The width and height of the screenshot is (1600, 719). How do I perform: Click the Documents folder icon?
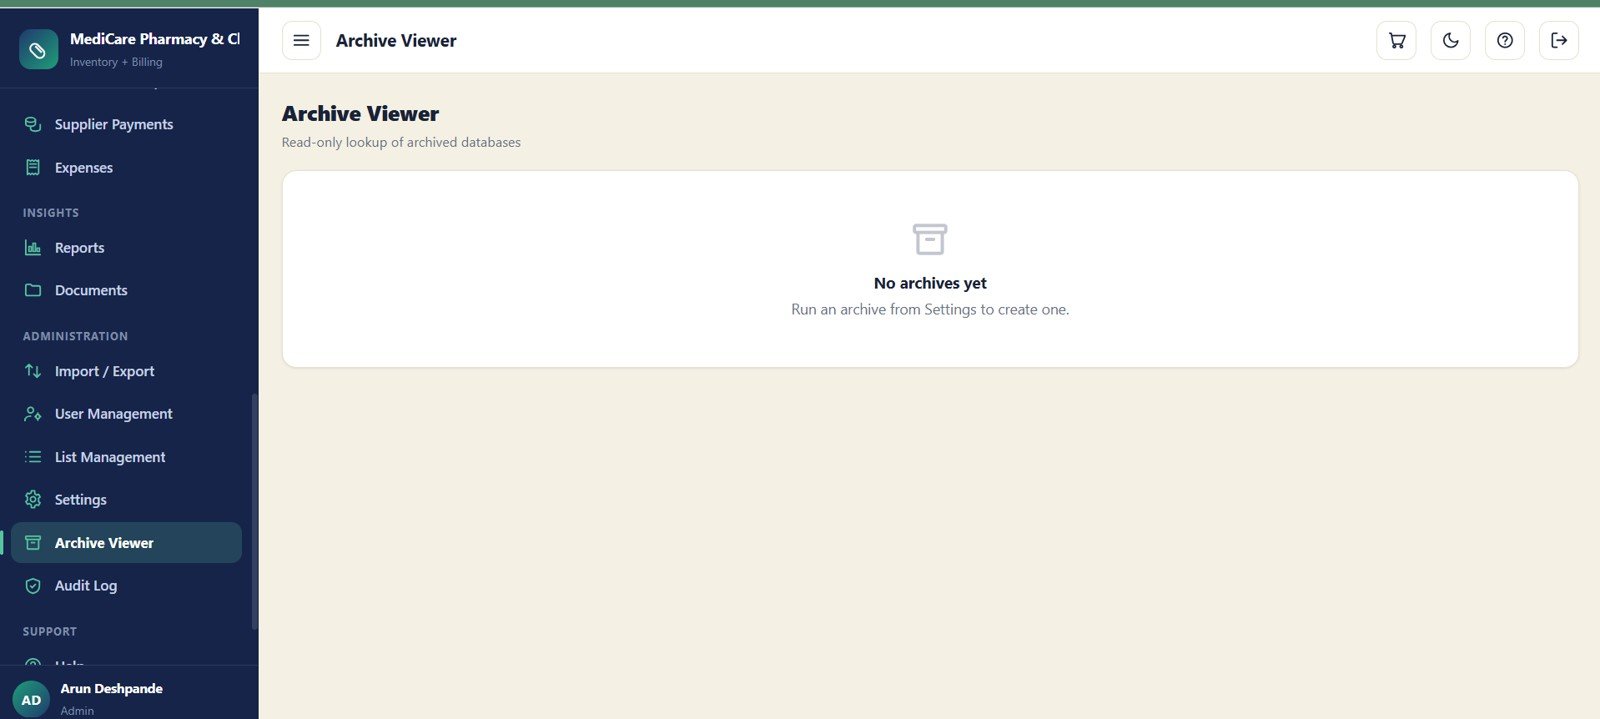pos(33,290)
